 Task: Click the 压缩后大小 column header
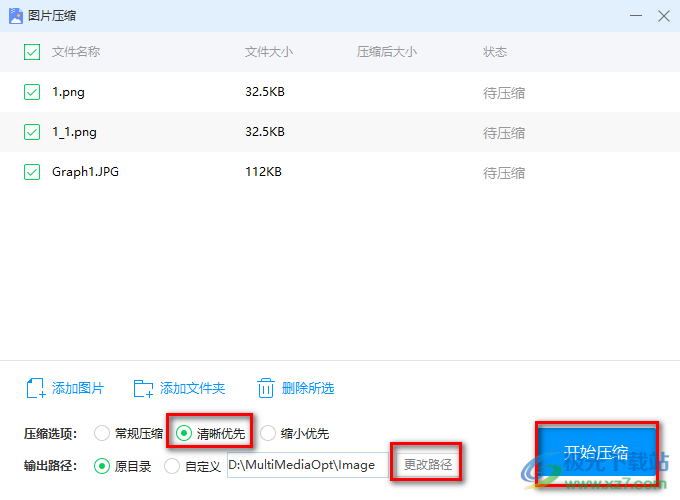387,52
